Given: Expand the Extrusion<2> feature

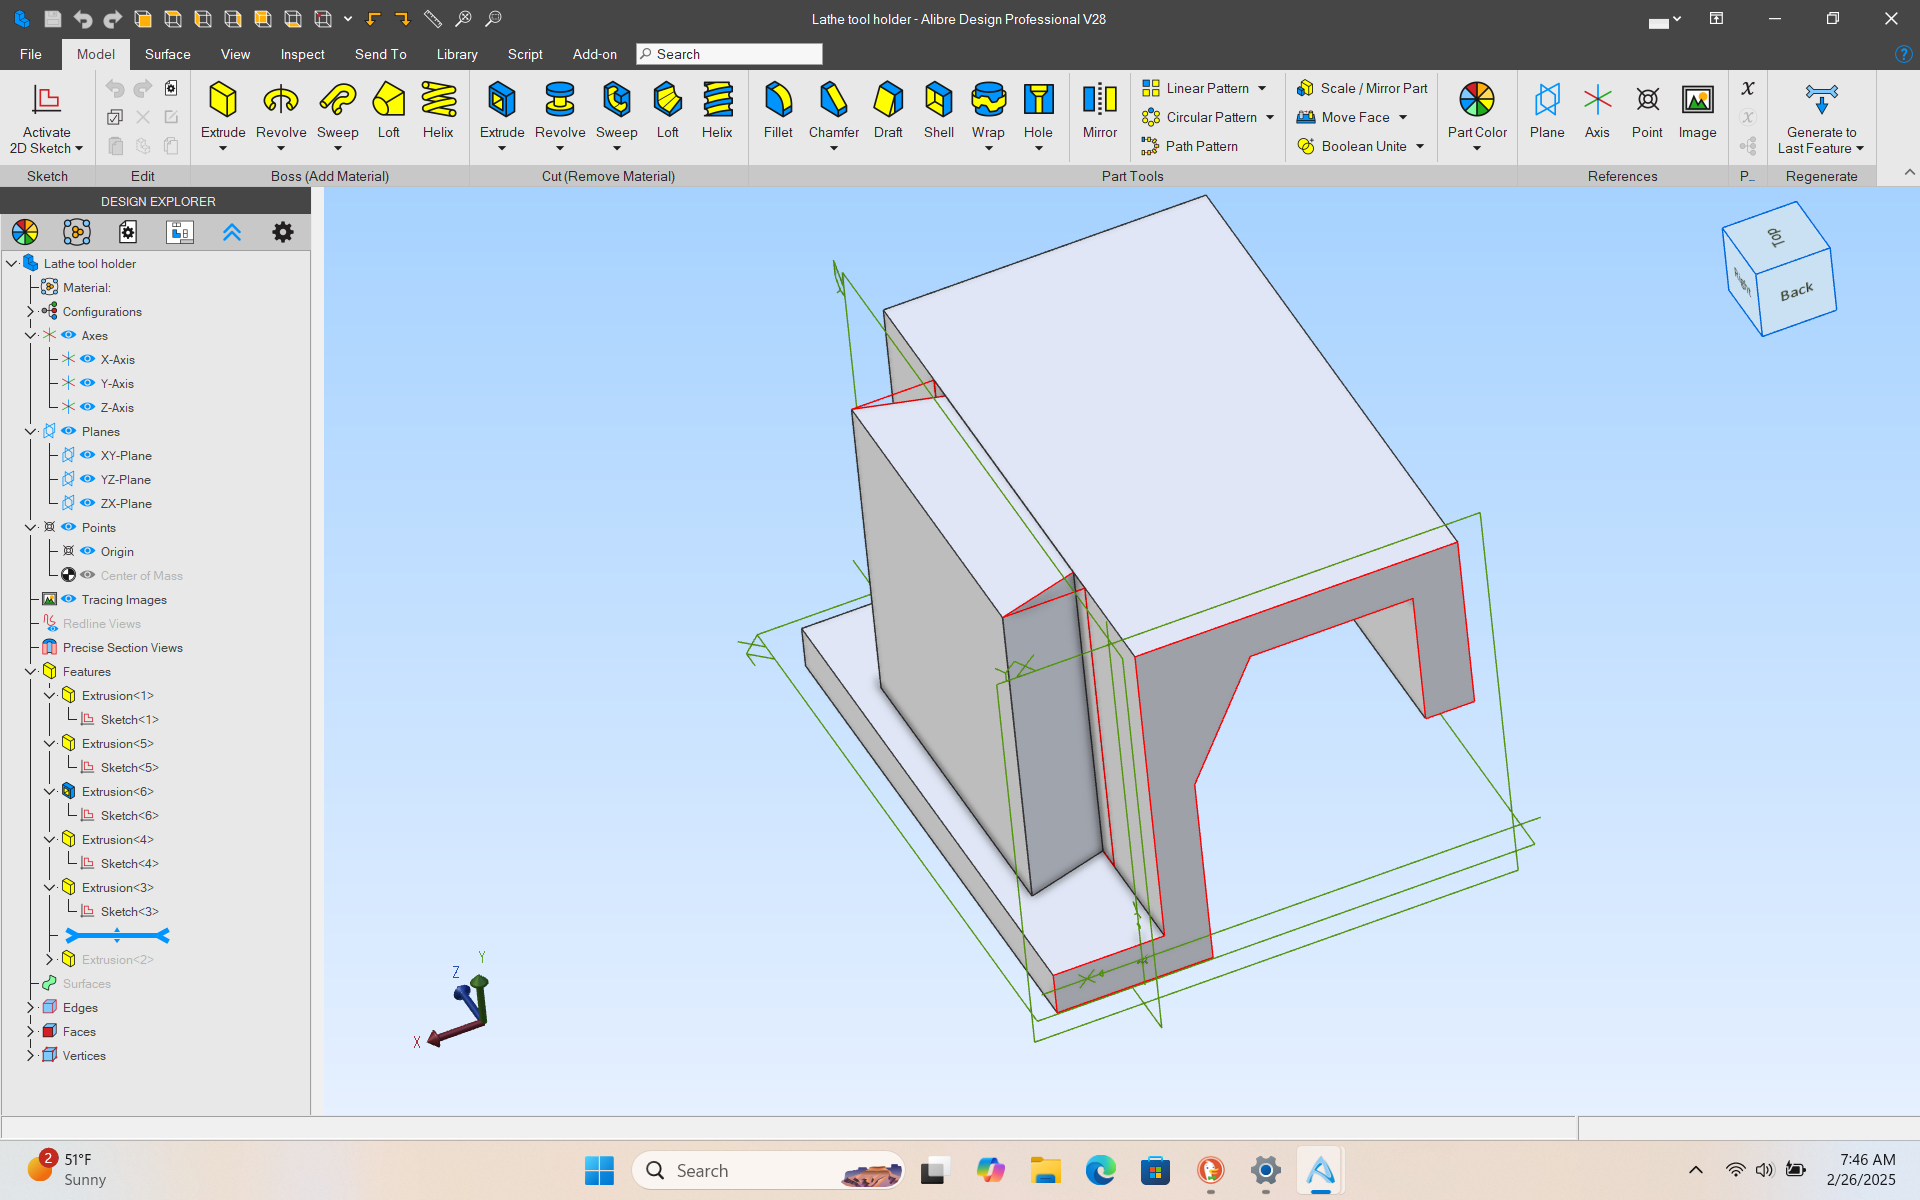Looking at the screenshot, I should pos(49,959).
